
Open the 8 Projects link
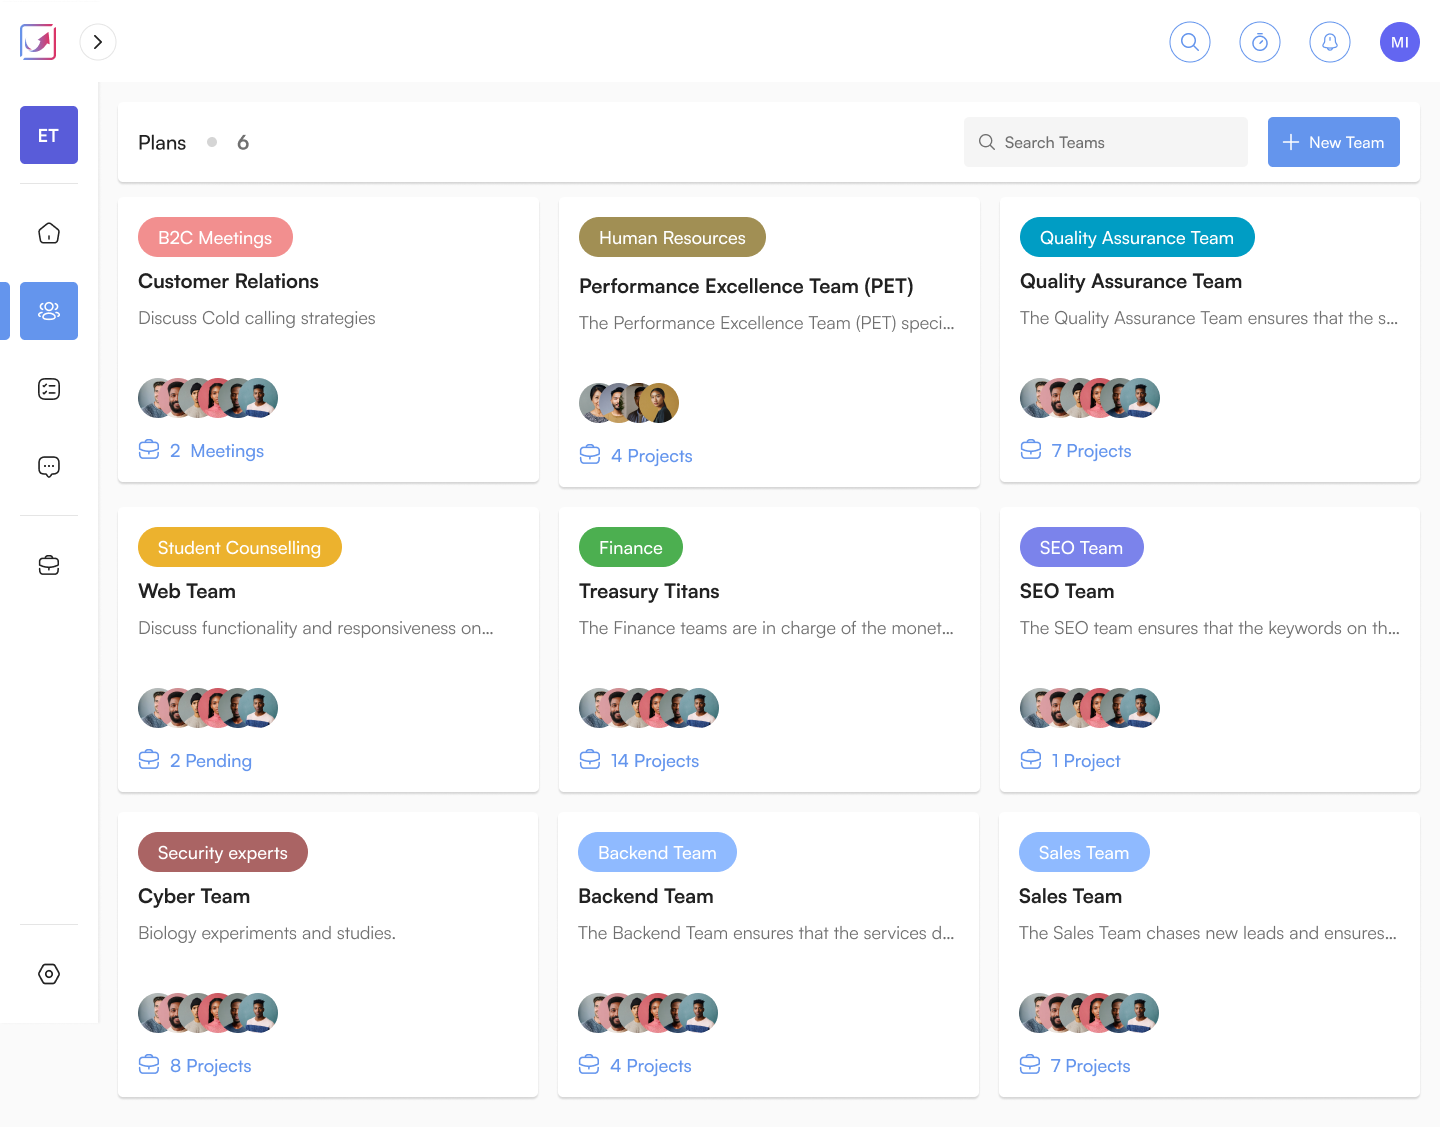[x=211, y=1066]
